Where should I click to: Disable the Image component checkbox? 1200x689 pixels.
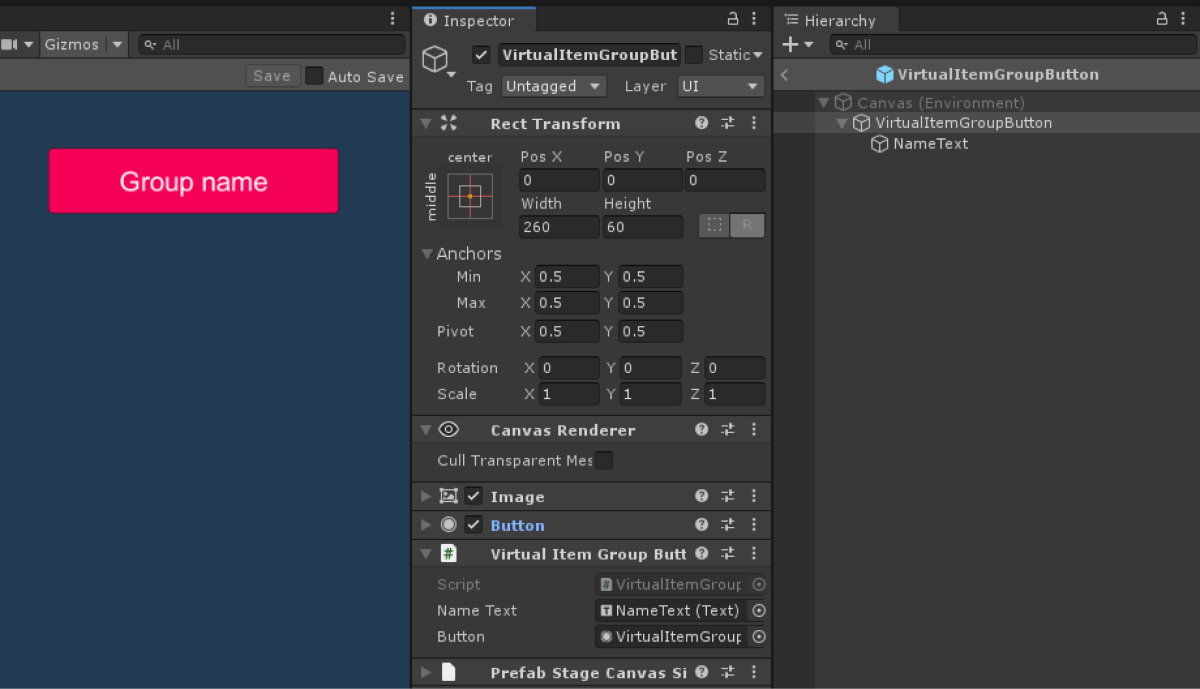474,496
